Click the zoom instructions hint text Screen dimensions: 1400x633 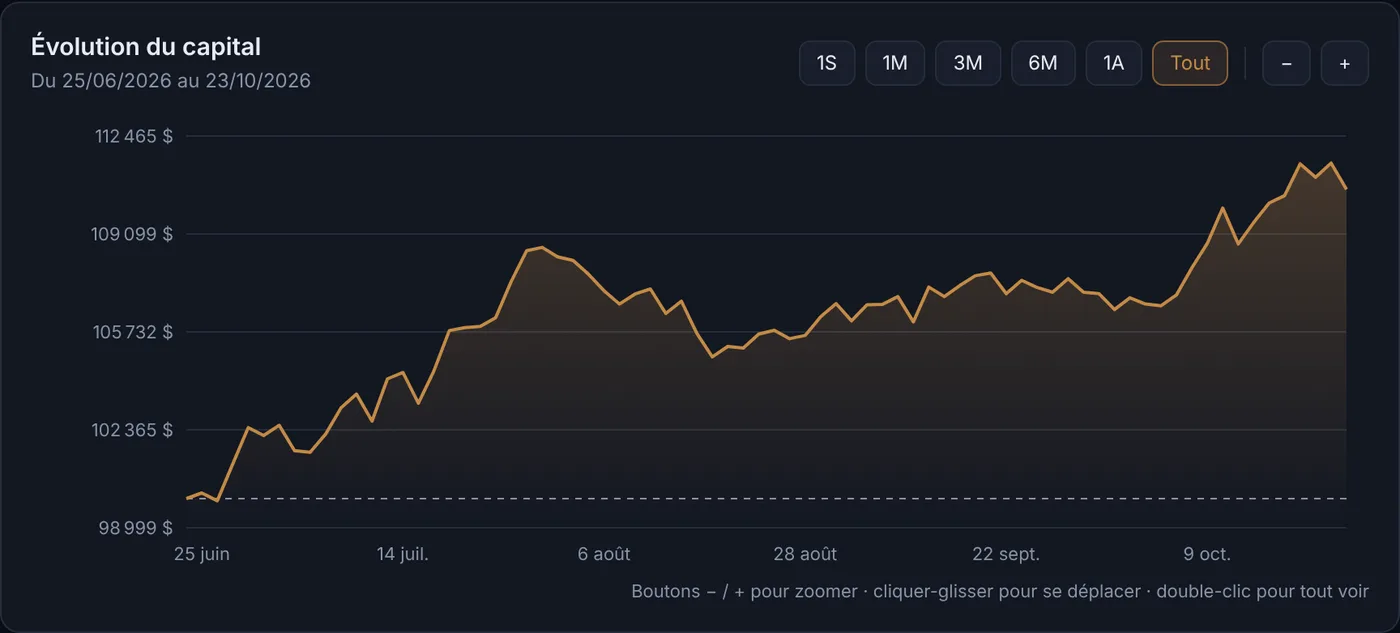[1000, 591]
